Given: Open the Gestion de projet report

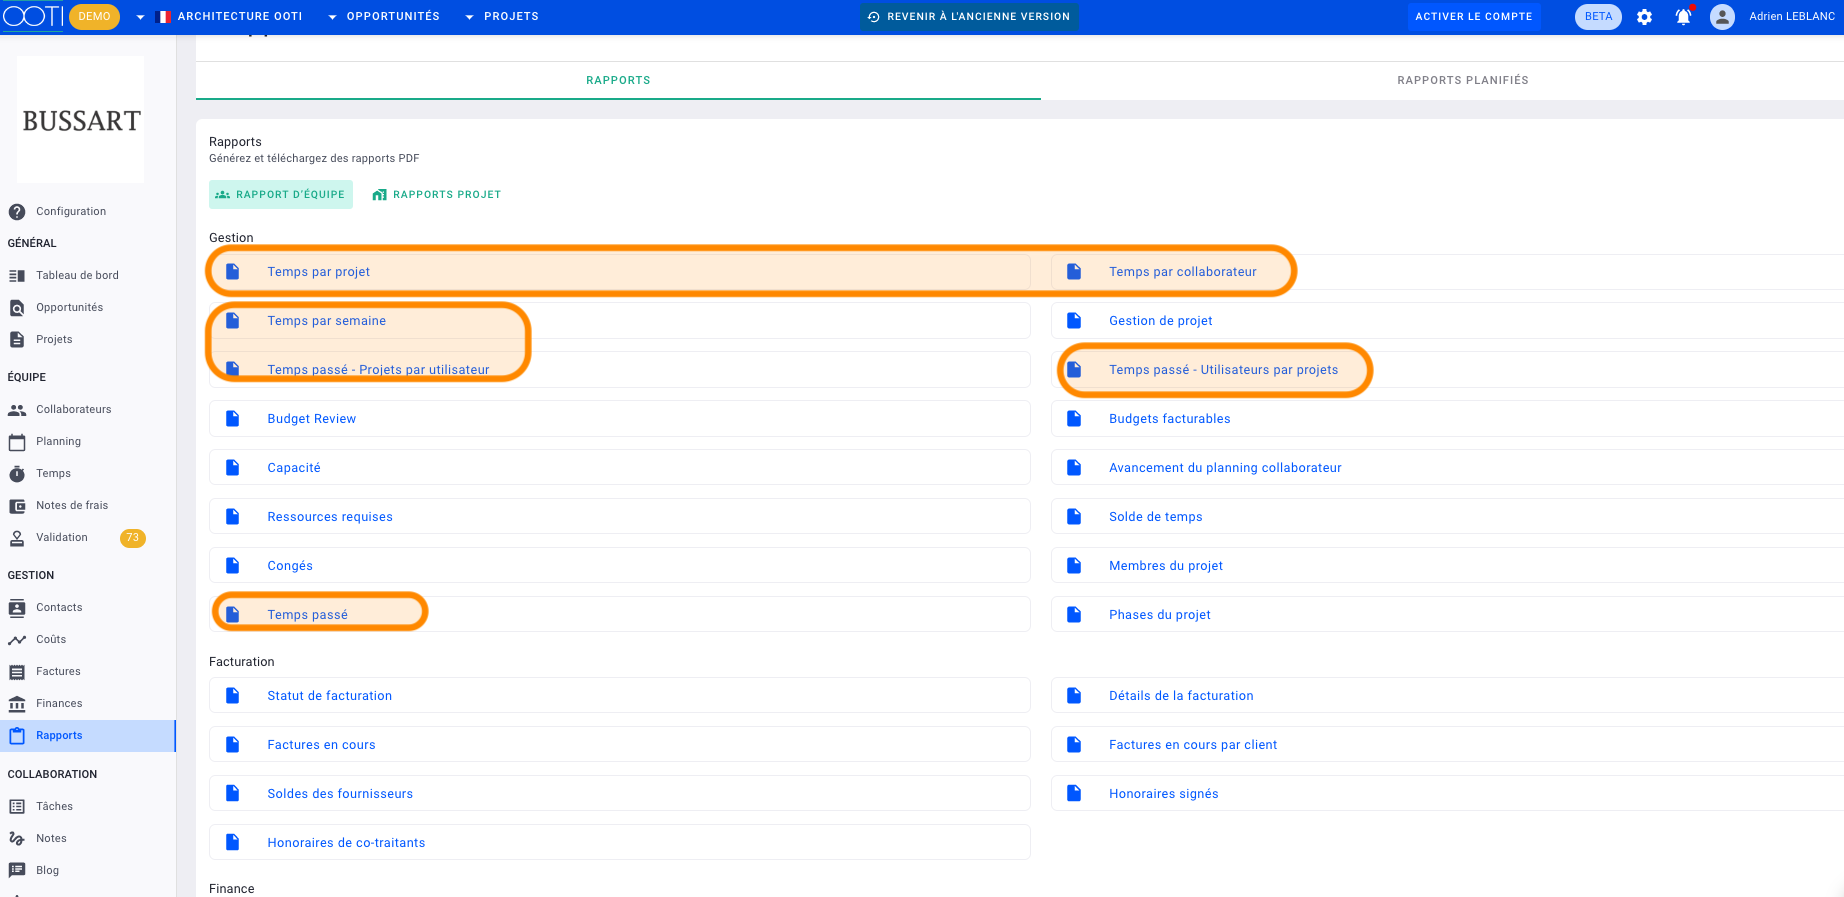Looking at the screenshot, I should (x=1447, y=321).
